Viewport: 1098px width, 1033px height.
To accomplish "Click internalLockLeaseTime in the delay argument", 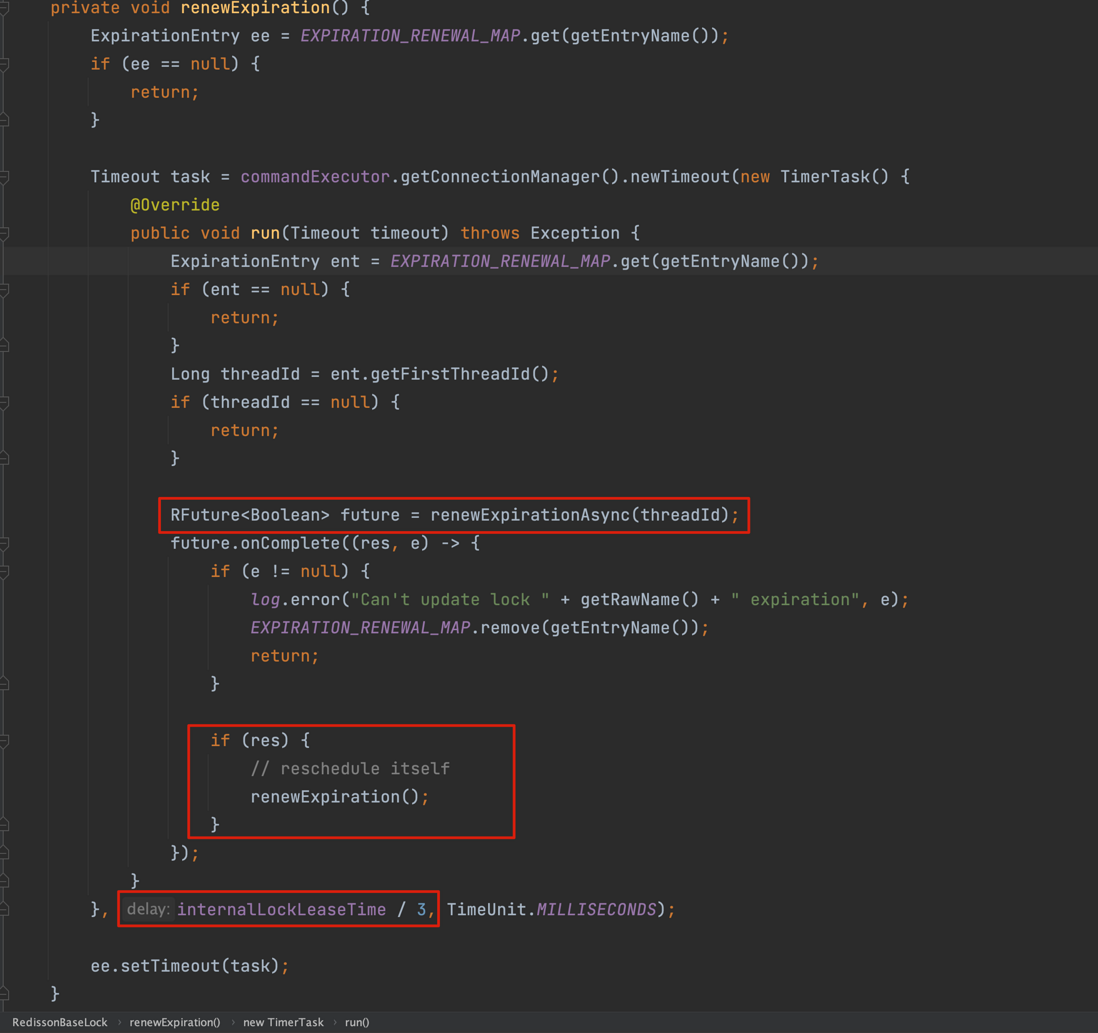I will (x=282, y=909).
